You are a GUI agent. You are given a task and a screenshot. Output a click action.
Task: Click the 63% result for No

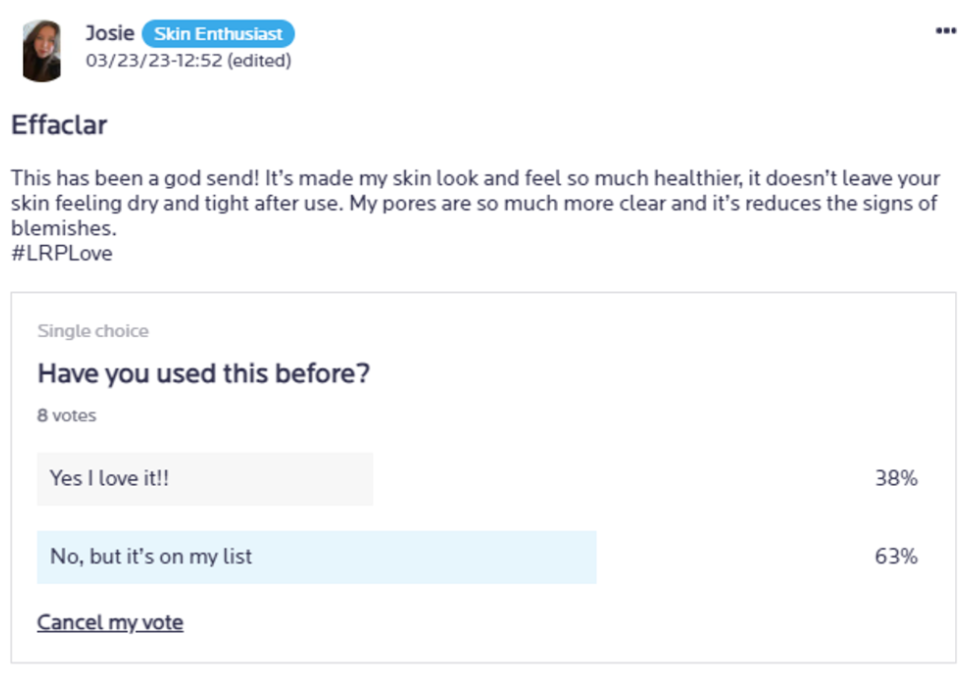tap(895, 556)
